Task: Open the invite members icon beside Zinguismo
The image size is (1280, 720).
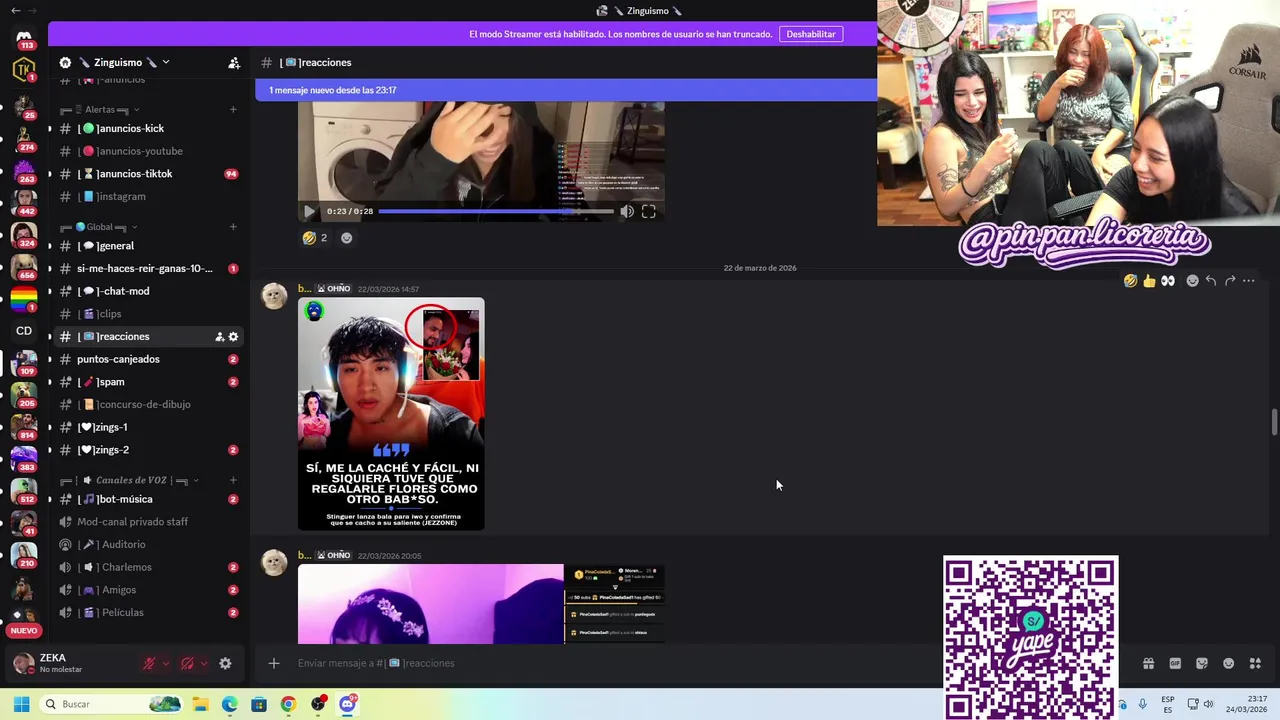Action: click(234, 62)
